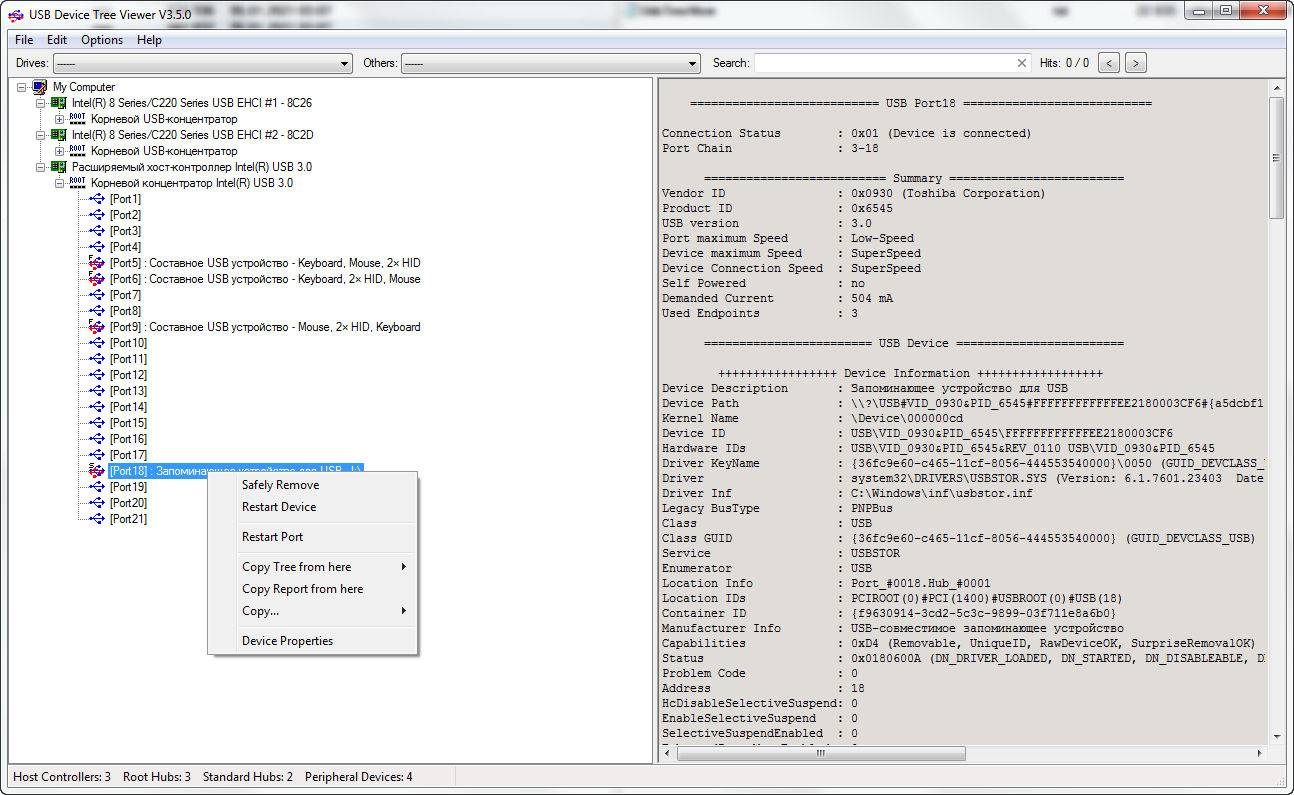Click the USB icon next to Port14
Image resolution: width=1294 pixels, height=795 pixels.
click(97, 407)
